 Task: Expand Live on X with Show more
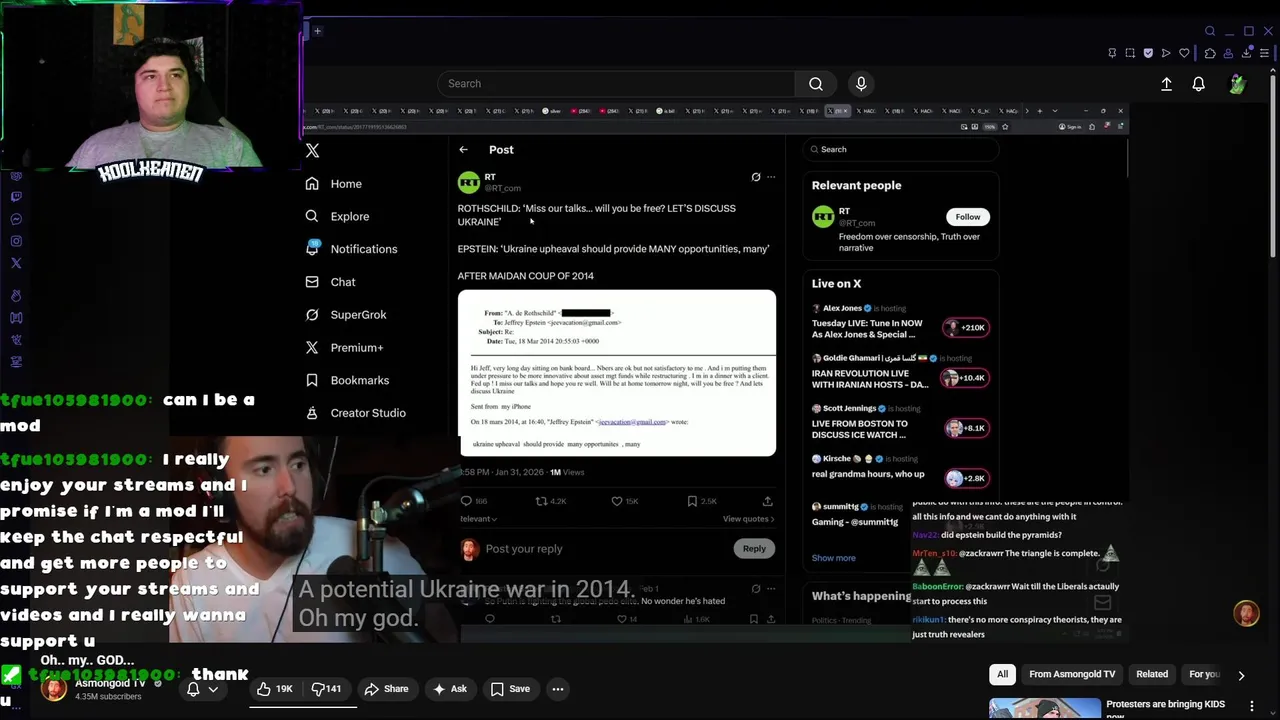(x=833, y=558)
